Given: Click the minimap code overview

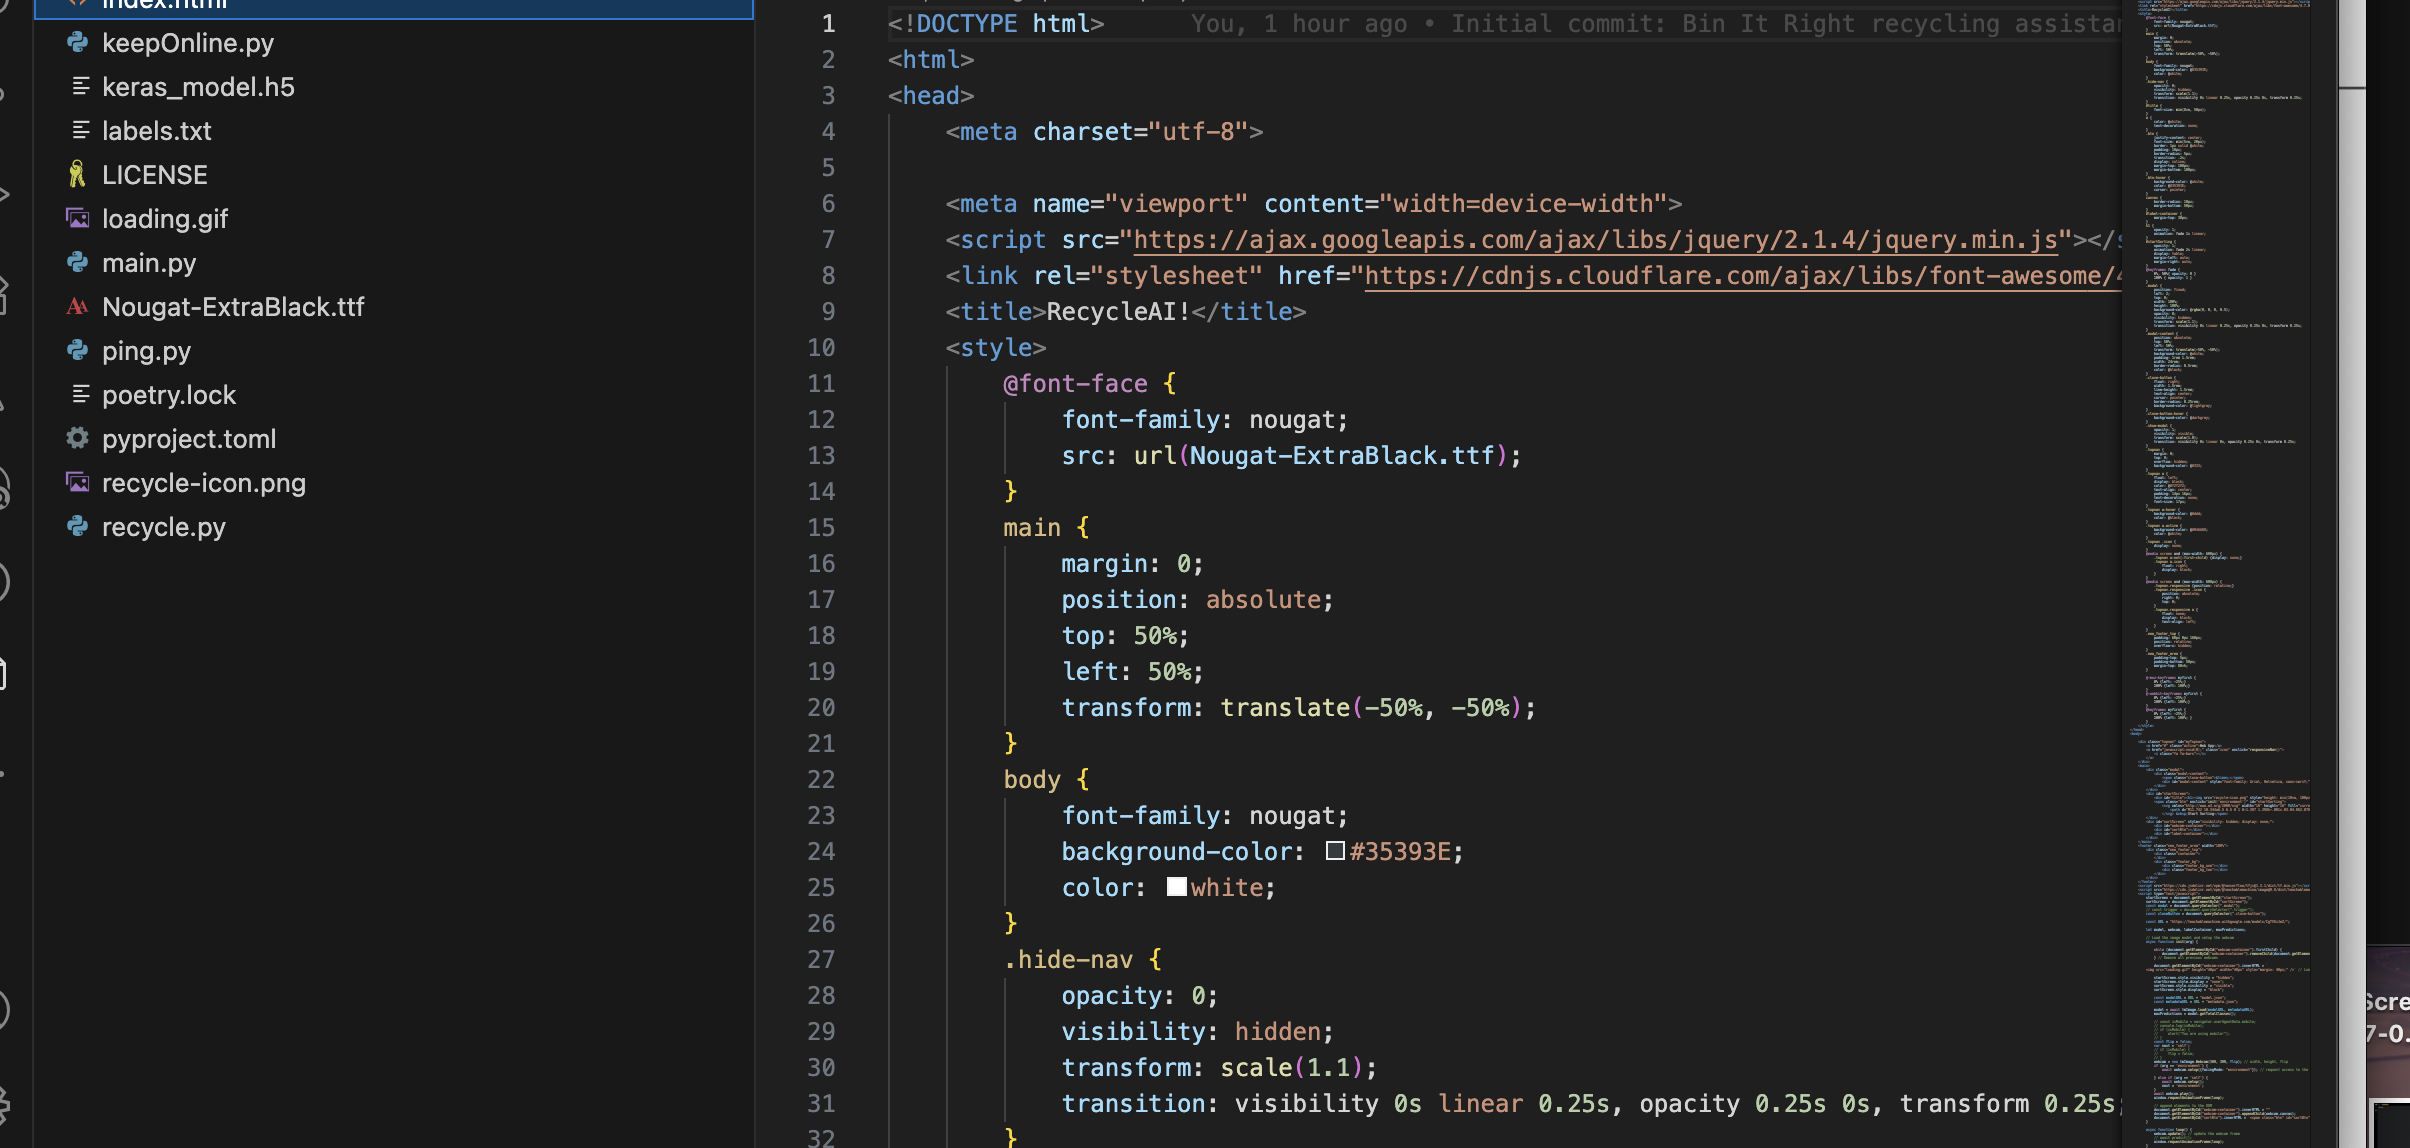Looking at the screenshot, I should 2216,500.
